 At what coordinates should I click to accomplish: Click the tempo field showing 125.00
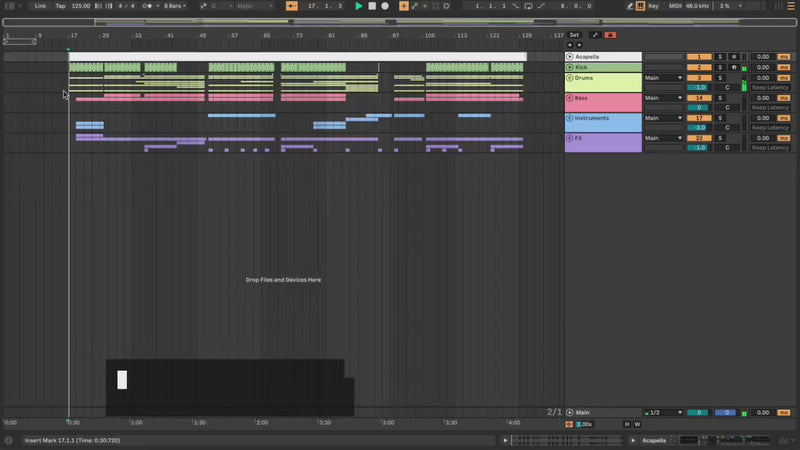pyautogui.click(x=80, y=6)
